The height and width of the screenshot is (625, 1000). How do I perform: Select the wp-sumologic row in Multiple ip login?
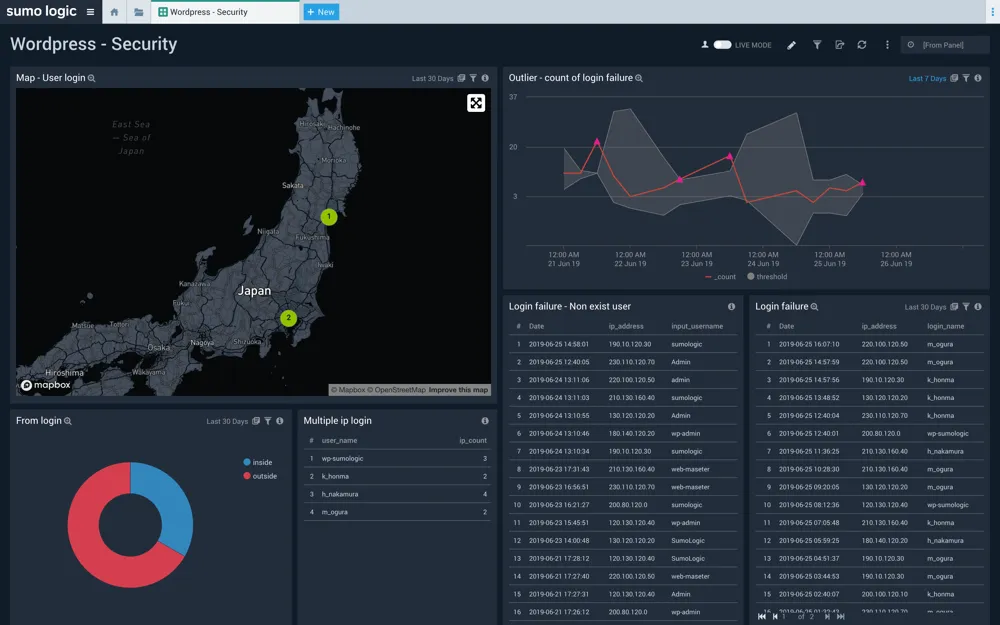pyautogui.click(x=397, y=459)
